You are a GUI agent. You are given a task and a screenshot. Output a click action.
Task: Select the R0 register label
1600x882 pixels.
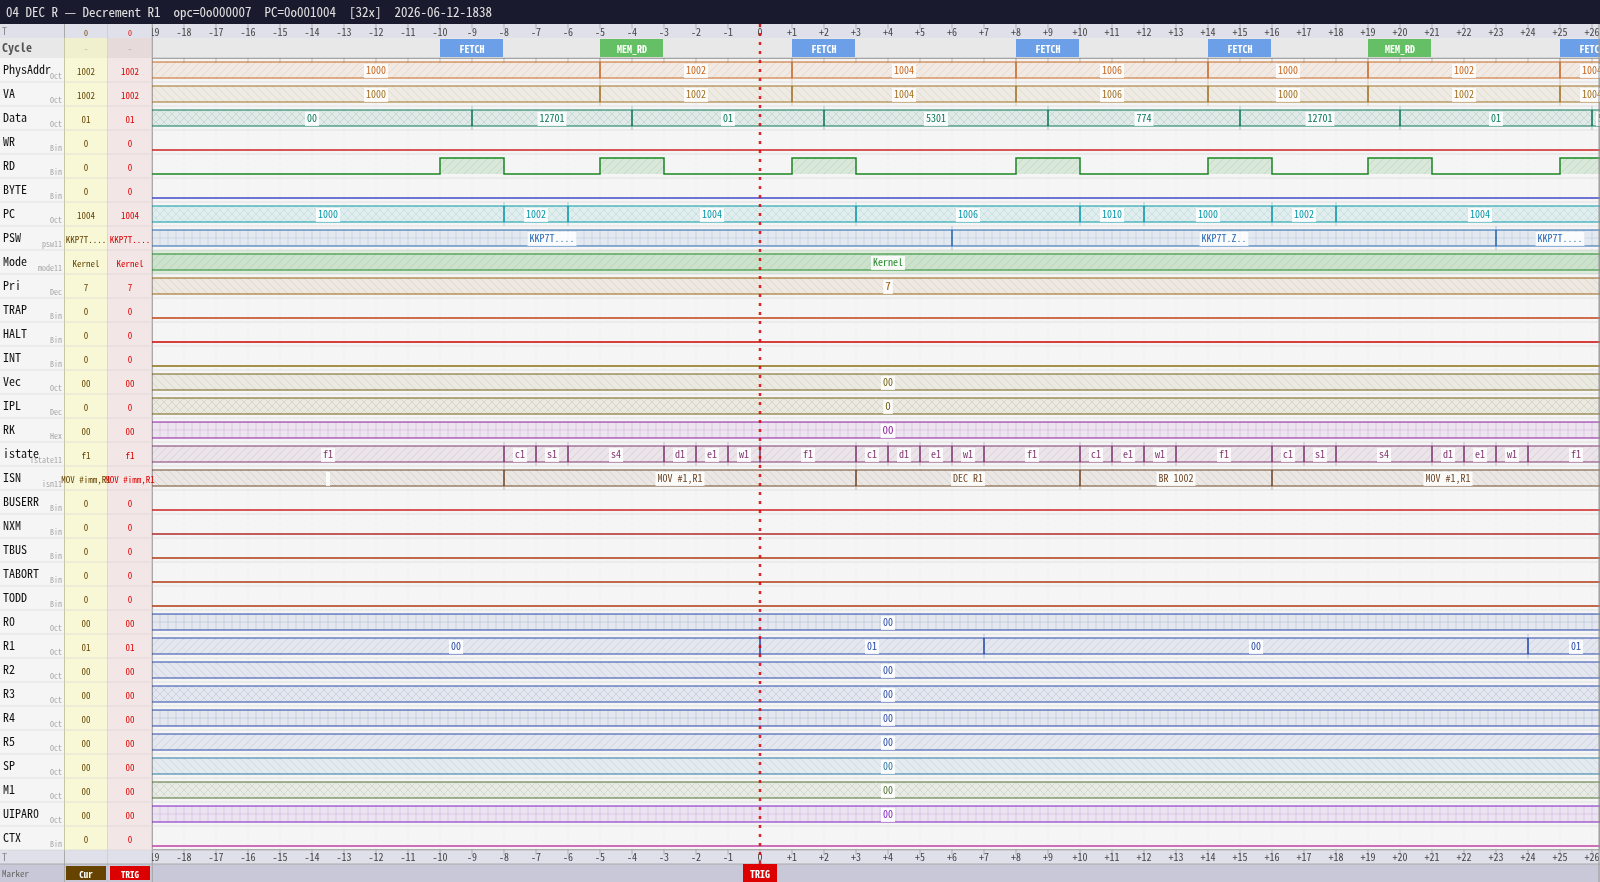click(x=9, y=622)
